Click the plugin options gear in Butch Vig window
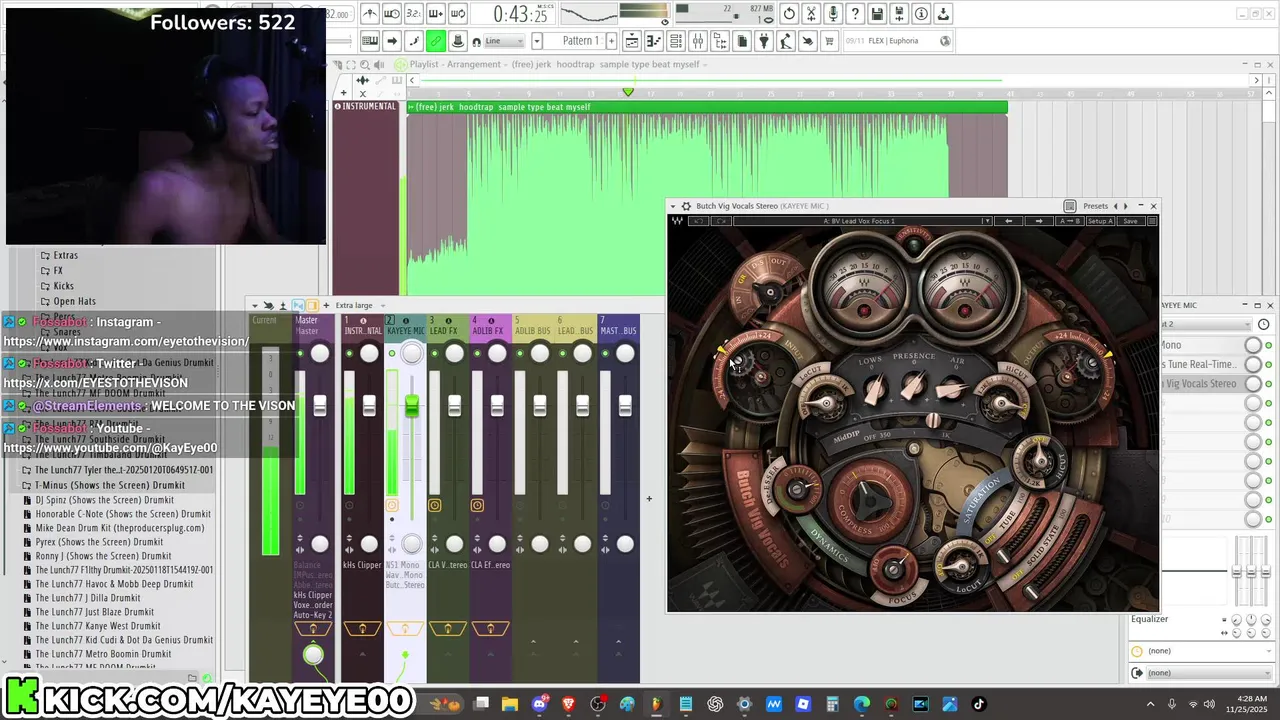 click(x=686, y=206)
